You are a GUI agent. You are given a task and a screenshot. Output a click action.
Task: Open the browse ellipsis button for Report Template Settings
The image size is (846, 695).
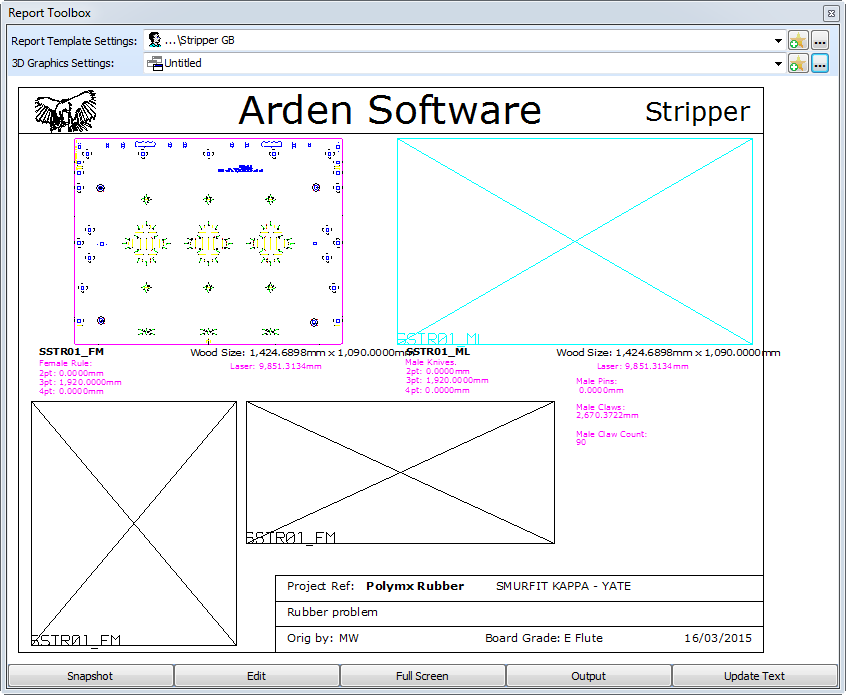pos(820,41)
